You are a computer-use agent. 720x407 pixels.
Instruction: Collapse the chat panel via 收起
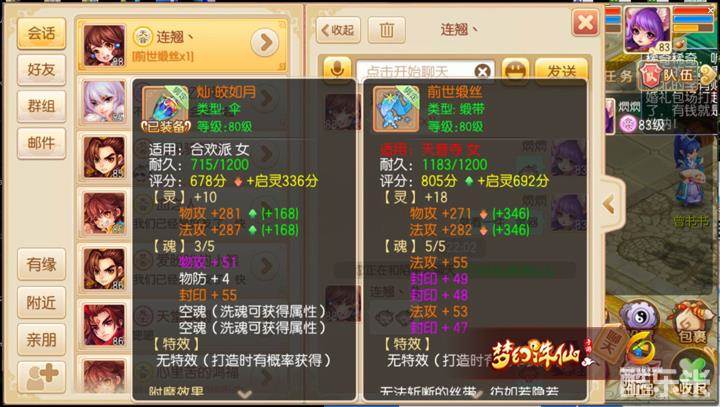[338, 30]
